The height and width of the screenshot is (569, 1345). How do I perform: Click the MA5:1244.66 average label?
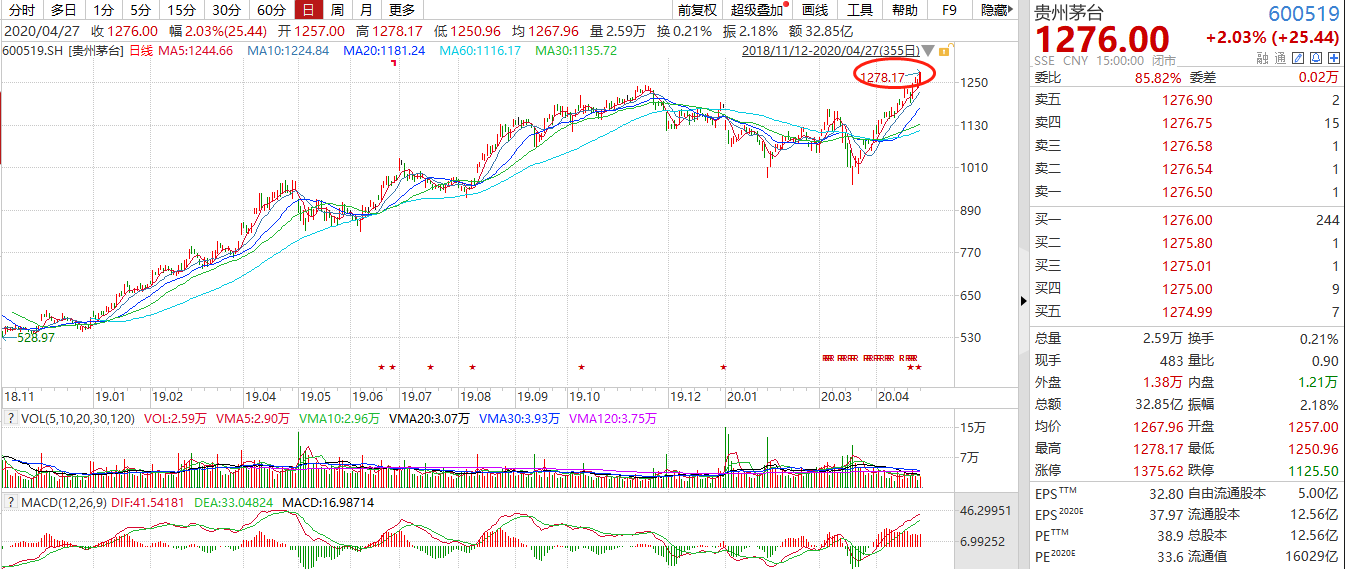click(196, 50)
